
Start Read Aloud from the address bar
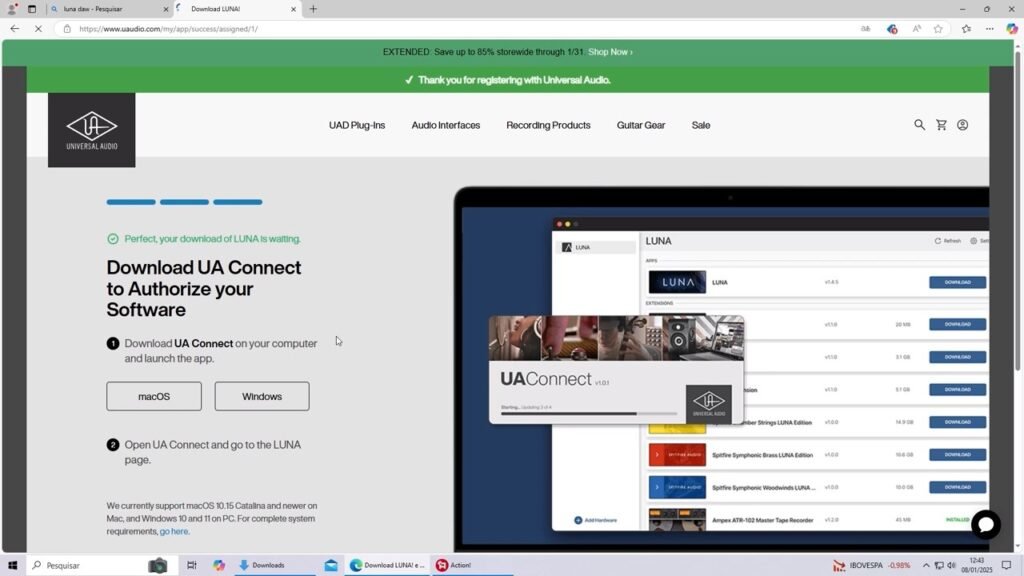917,29
